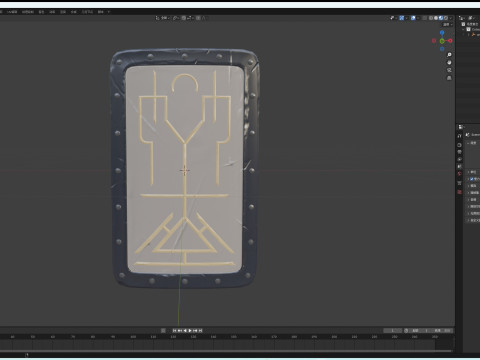The height and width of the screenshot is (360, 480).
Task: Toggle preview range clock icon in timeline
Action: point(406,330)
